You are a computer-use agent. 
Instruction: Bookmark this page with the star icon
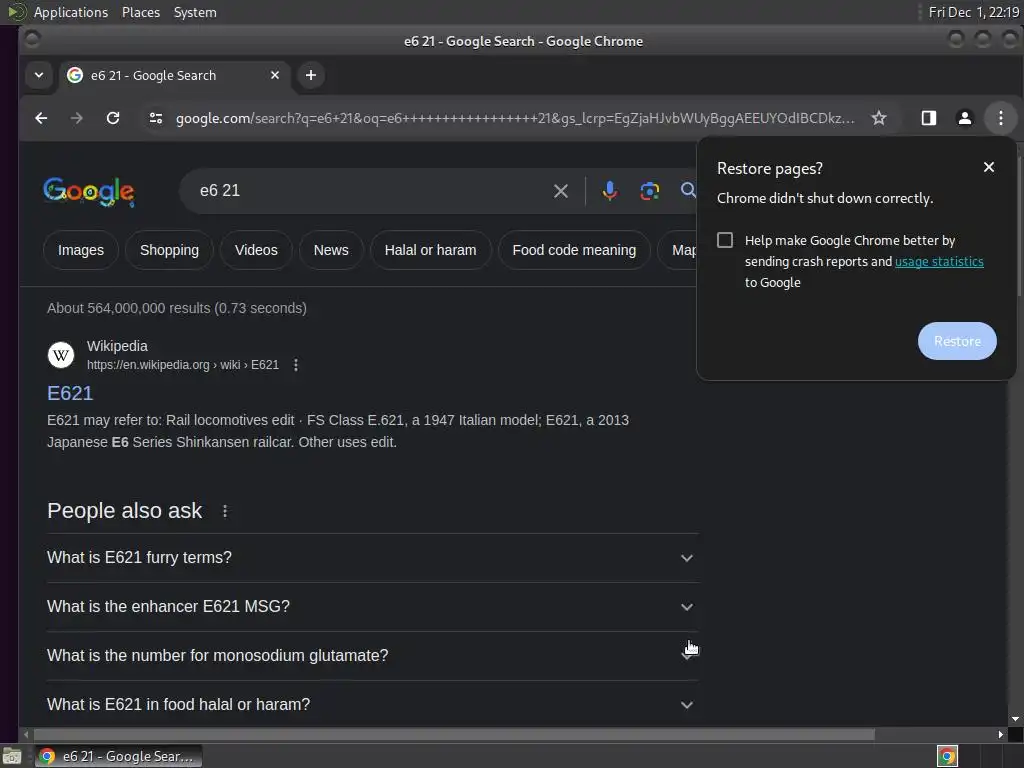tap(879, 118)
